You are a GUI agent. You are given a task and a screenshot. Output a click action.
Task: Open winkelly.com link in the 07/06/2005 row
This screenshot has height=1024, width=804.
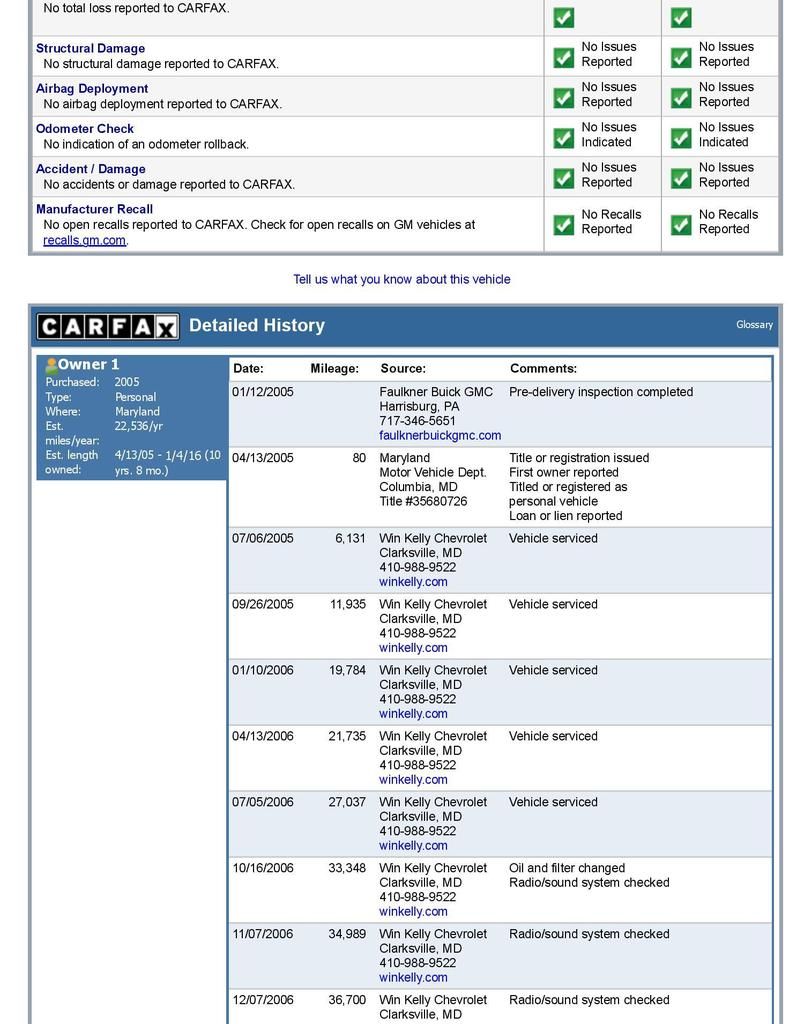coord(413,582)
